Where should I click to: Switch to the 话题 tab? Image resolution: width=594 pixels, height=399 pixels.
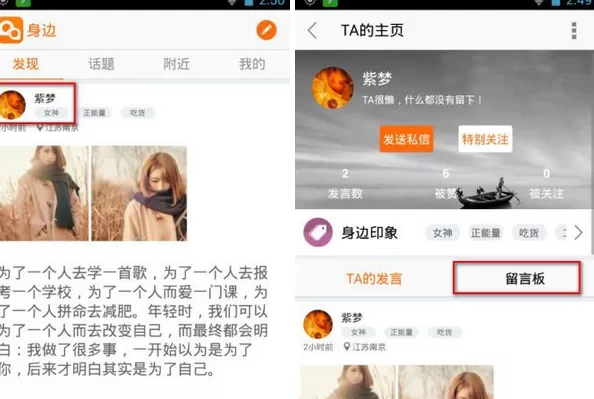[x=101, y=64]
